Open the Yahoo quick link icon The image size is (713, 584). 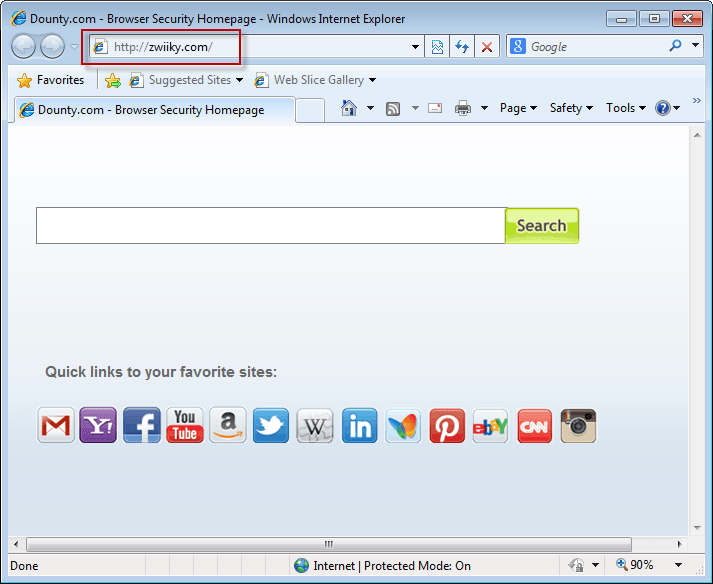(x=98, y=425)
